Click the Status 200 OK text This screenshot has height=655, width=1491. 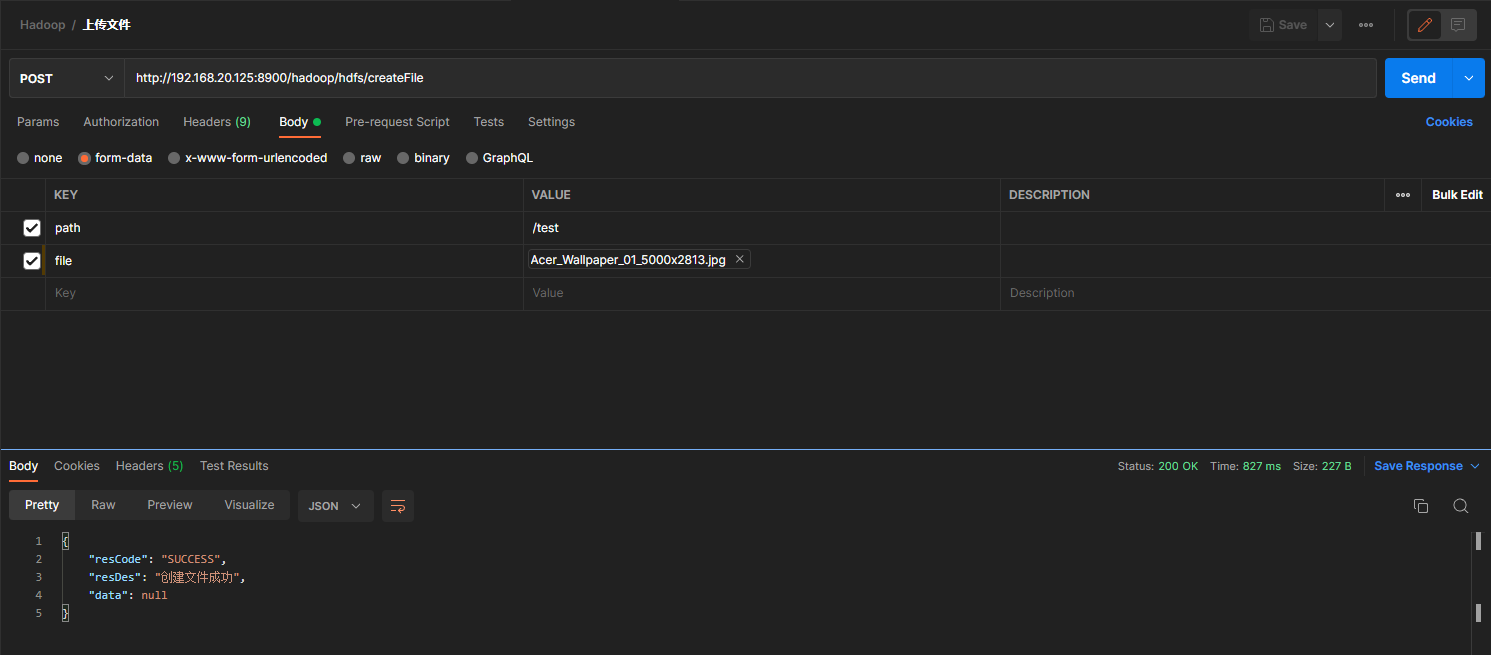coord(1158,467)
